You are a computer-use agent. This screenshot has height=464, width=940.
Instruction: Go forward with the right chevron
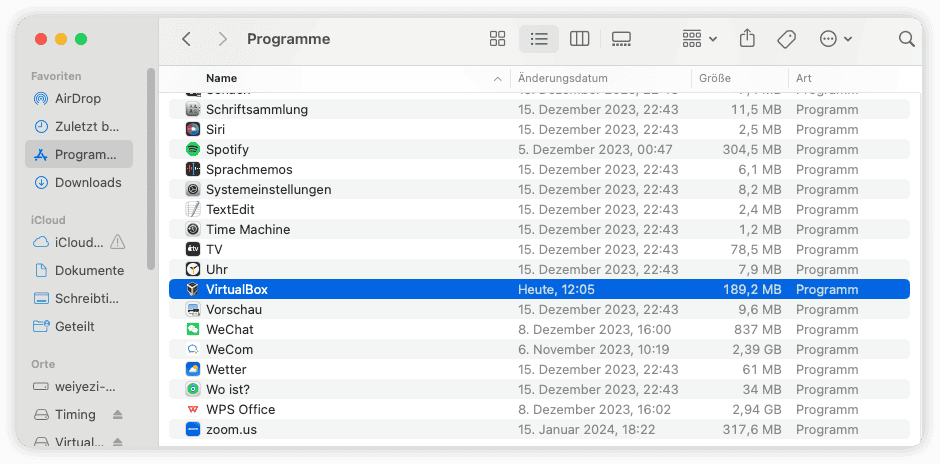coord(223,39)
